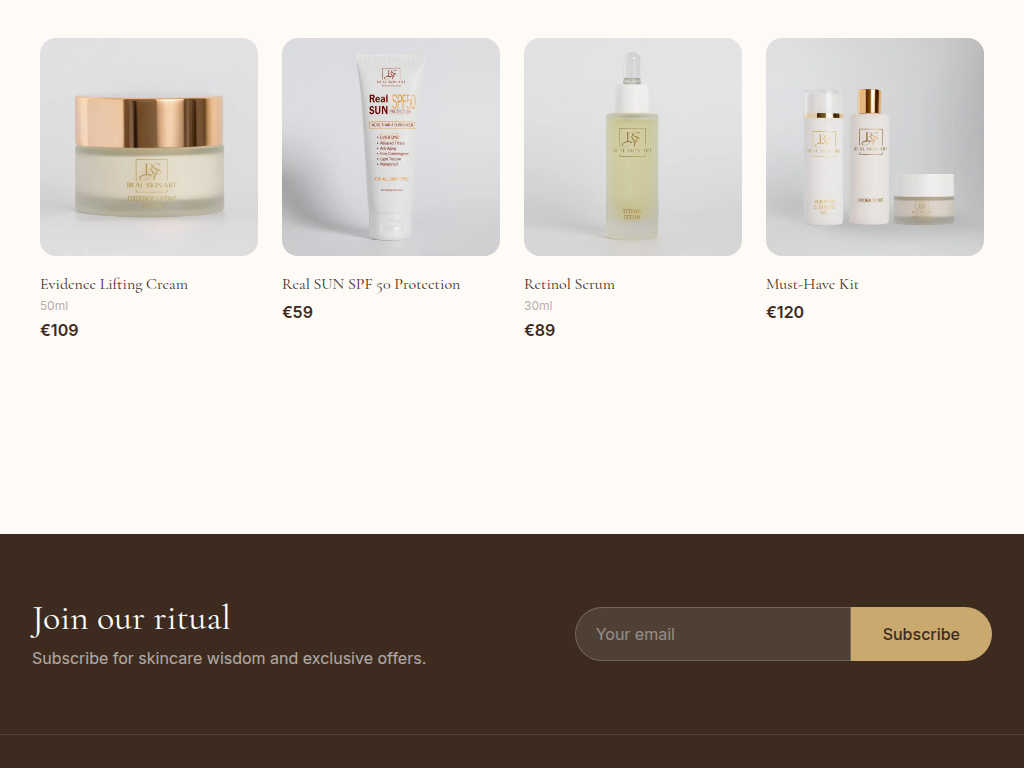Click the €89 price label
The width and height of the screenshot is (1024, 768).
click(539, 330)
